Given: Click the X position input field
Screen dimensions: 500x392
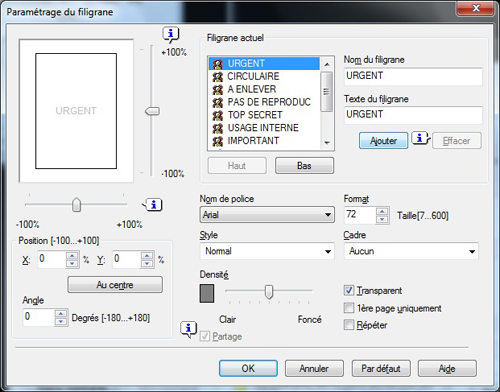Looking at the screenshot, I should (x=52, y=259).
